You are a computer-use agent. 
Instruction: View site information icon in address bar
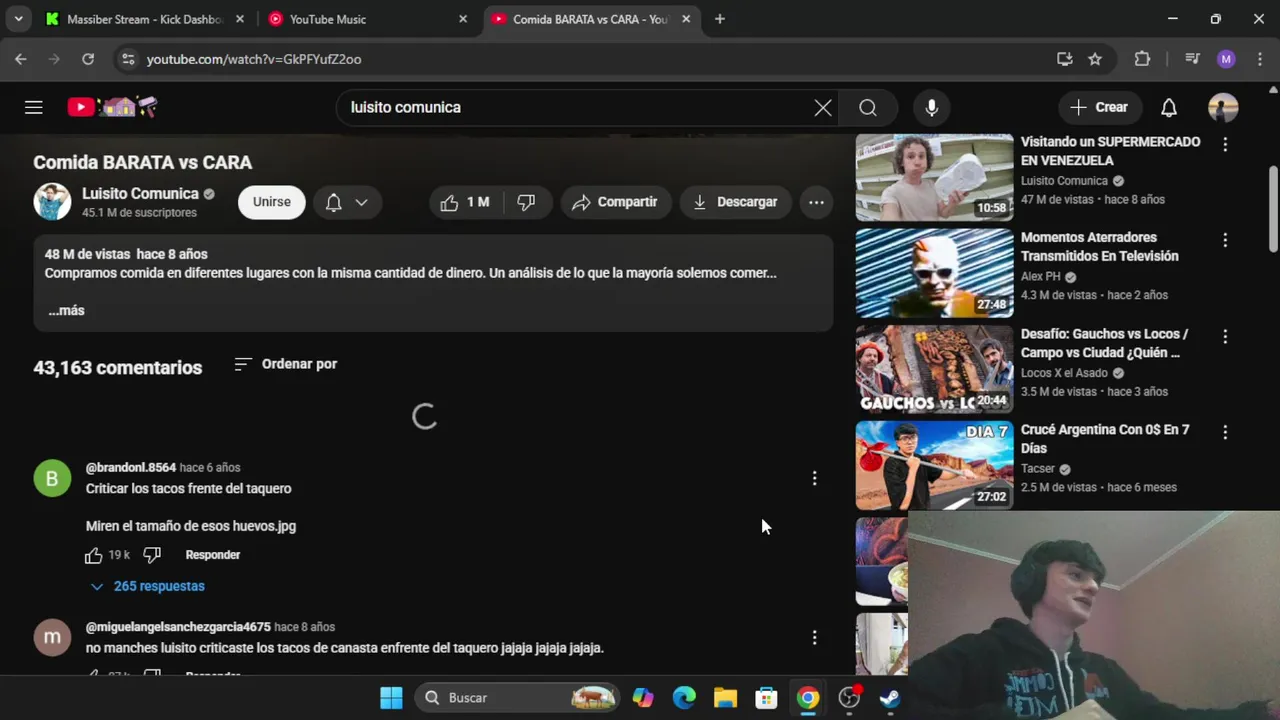click(128, 59)
